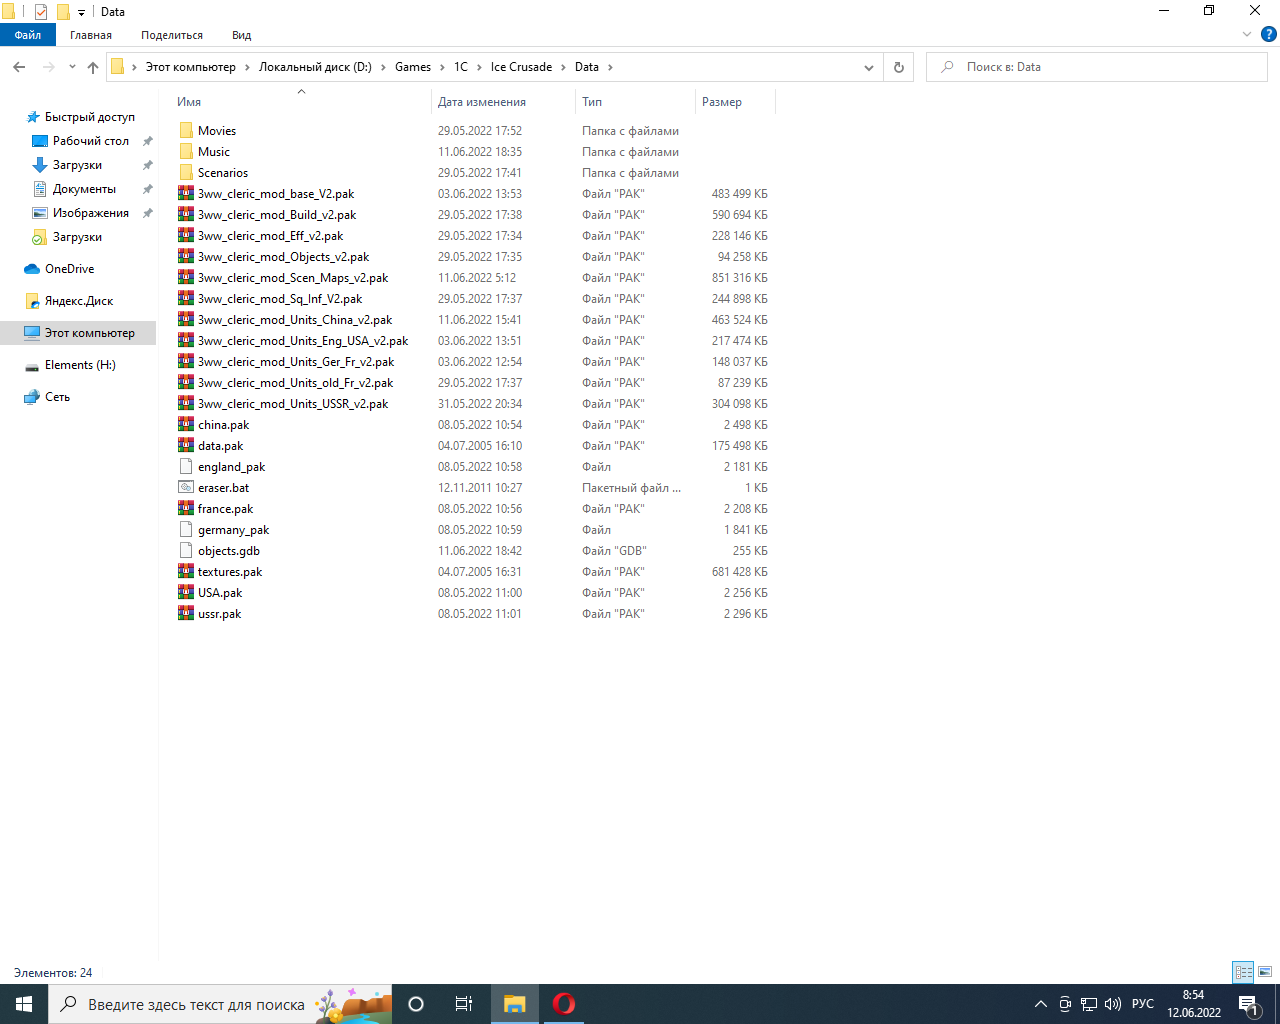Expand the chevron after 'Games' in address bar

pos(442,67)
